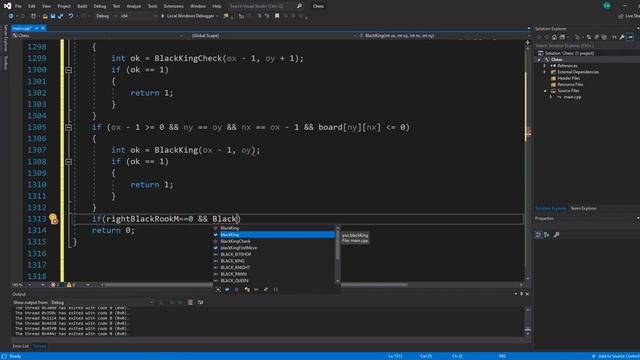Collapse the code block at line 1300
640x360 pixels.
pos(69,70)
